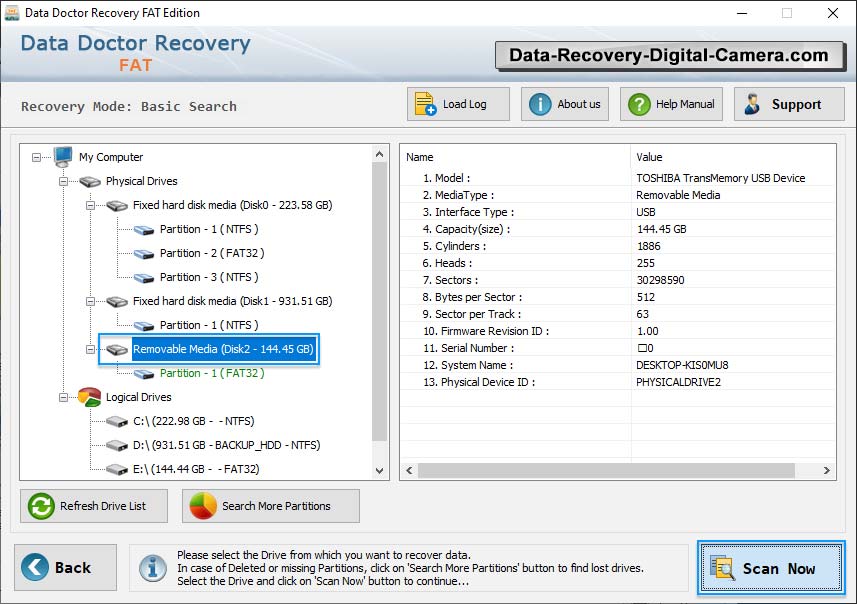Click the Support button

point(789,104)
